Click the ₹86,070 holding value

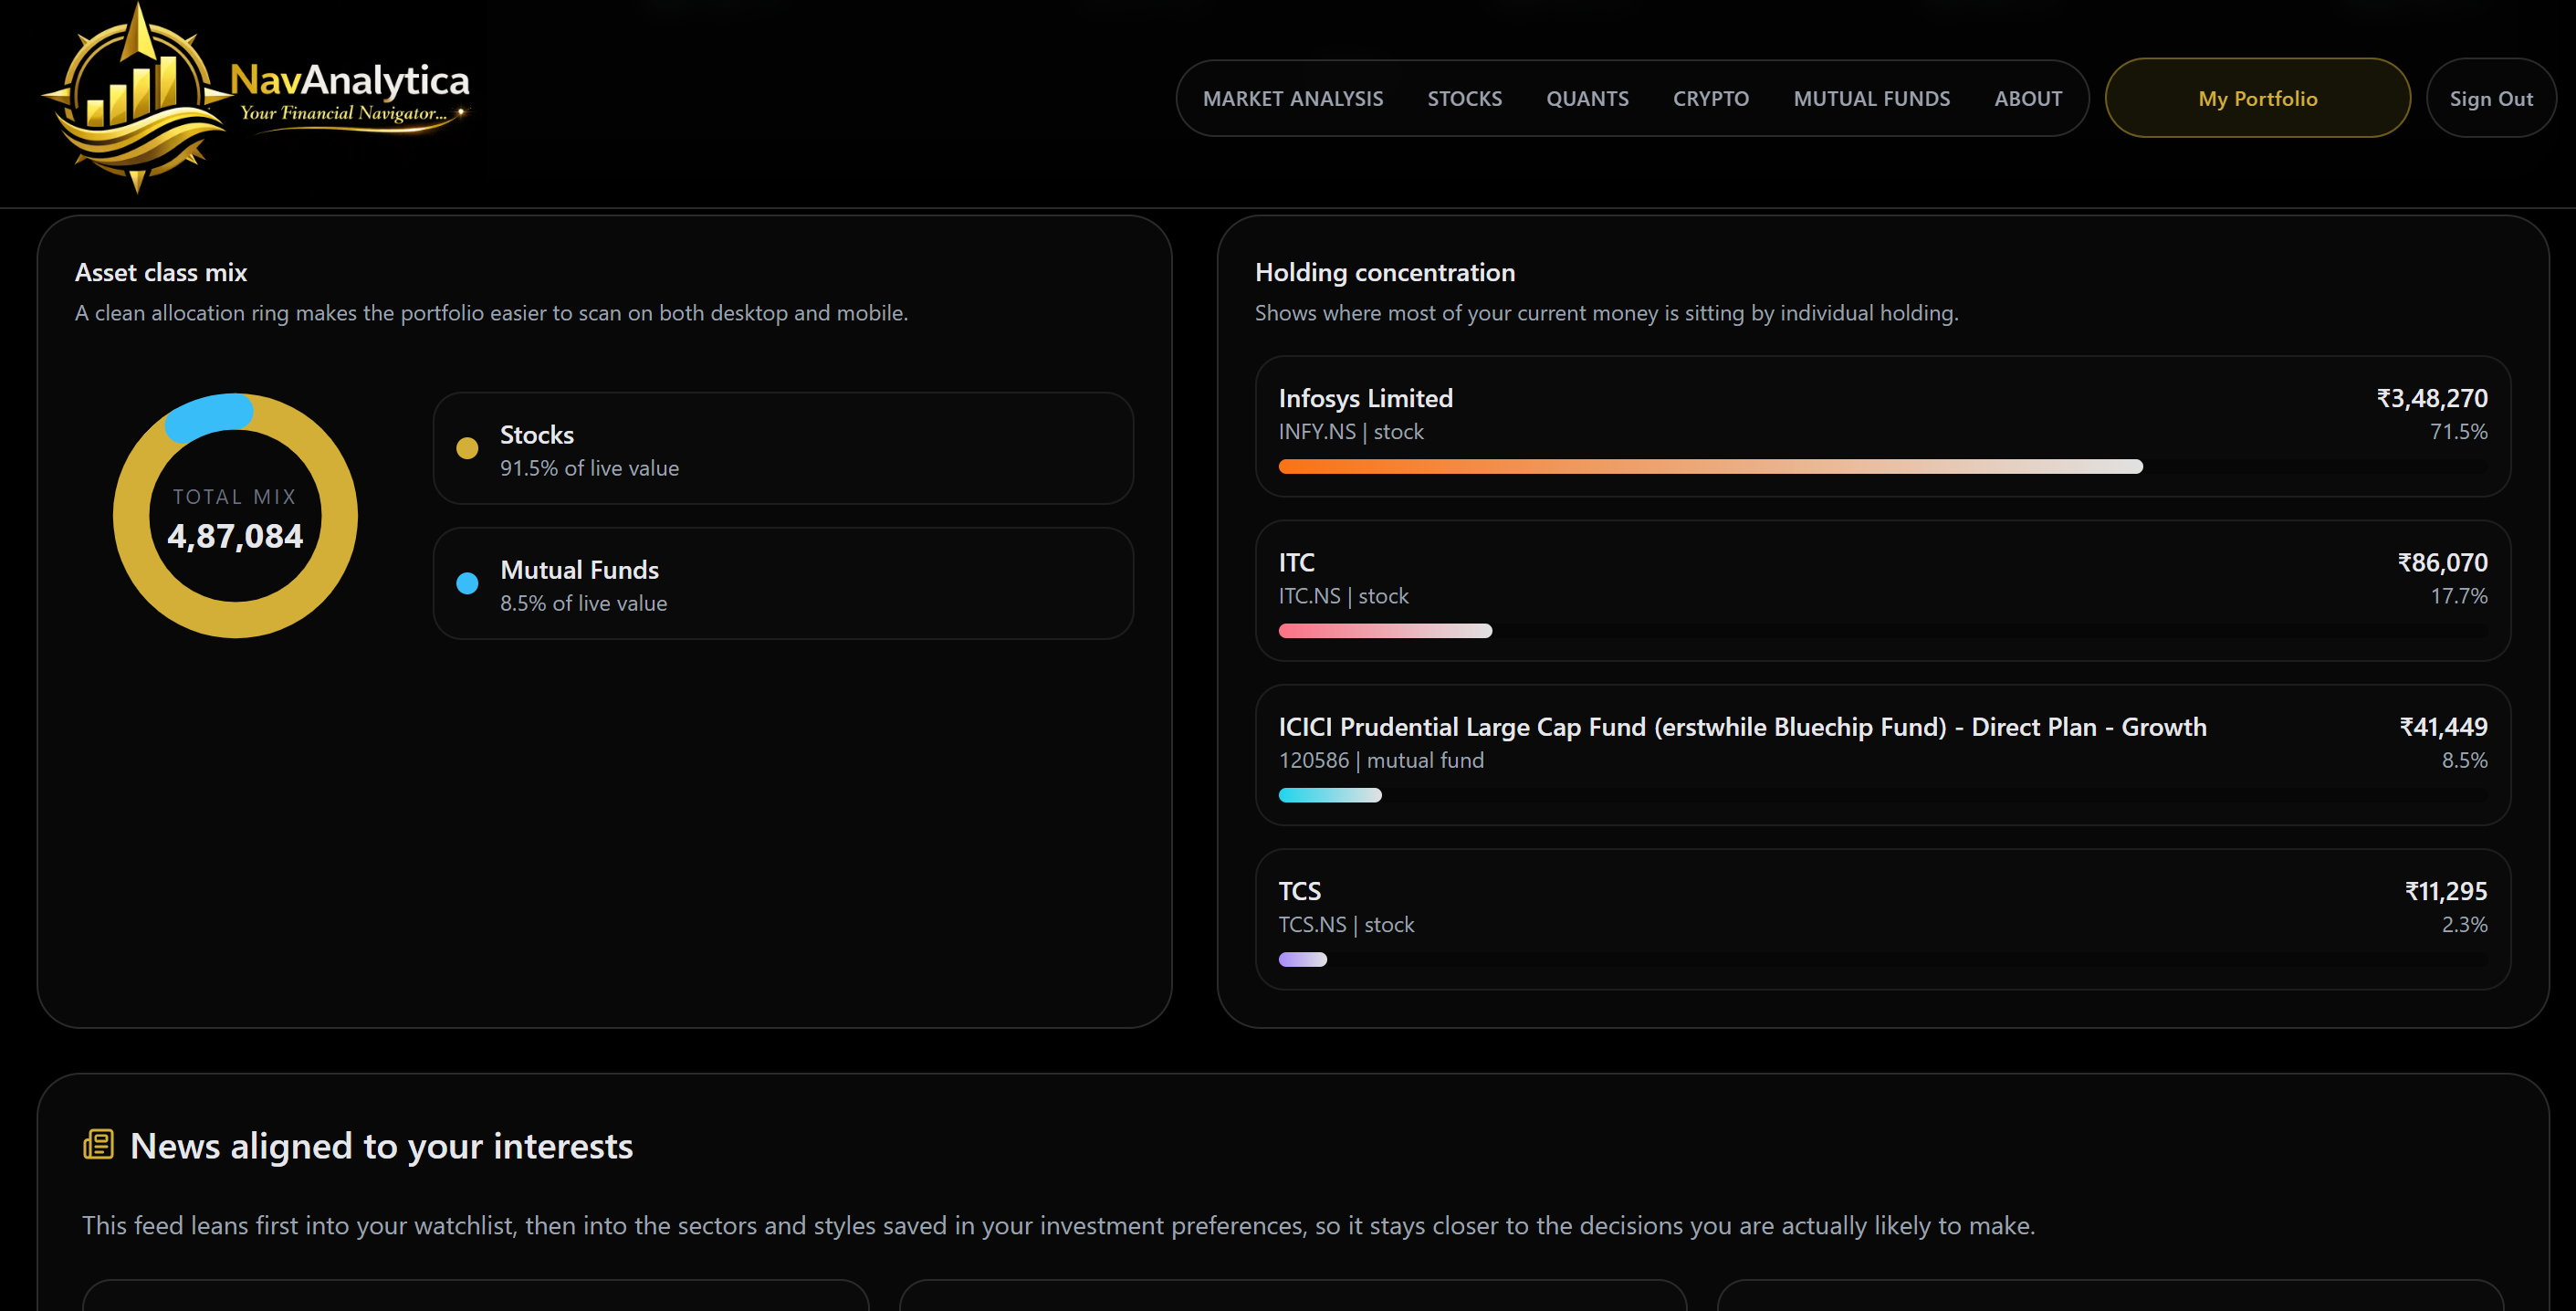coord(2442,562)
